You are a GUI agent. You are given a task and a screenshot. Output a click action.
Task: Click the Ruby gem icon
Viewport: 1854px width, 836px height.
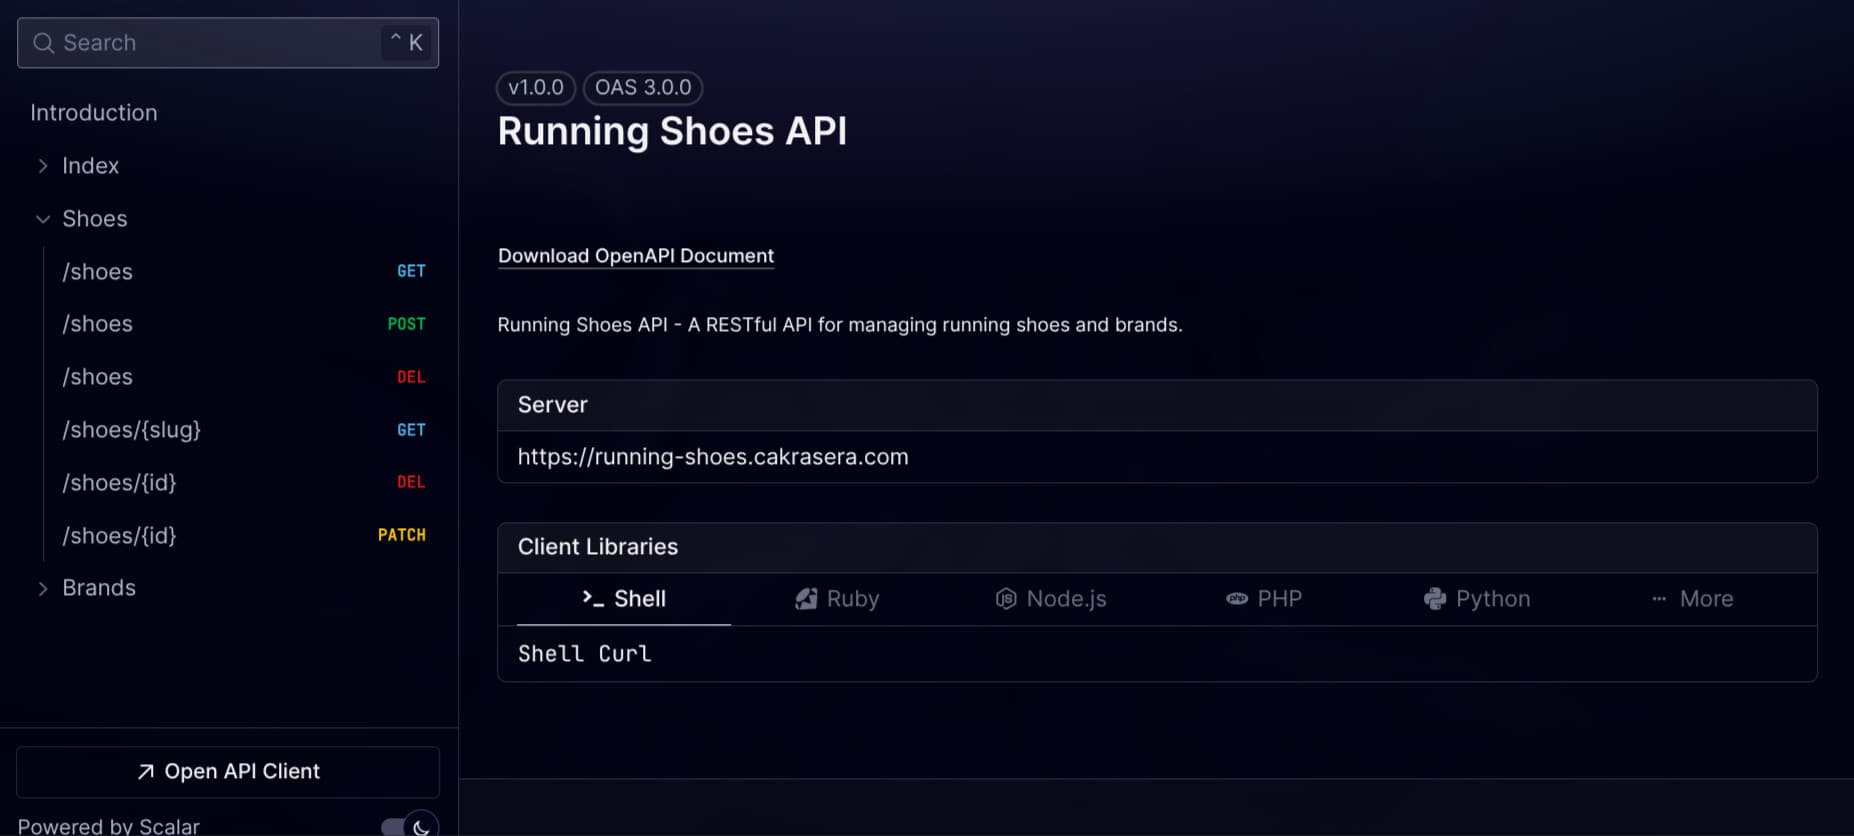[806, 599]
